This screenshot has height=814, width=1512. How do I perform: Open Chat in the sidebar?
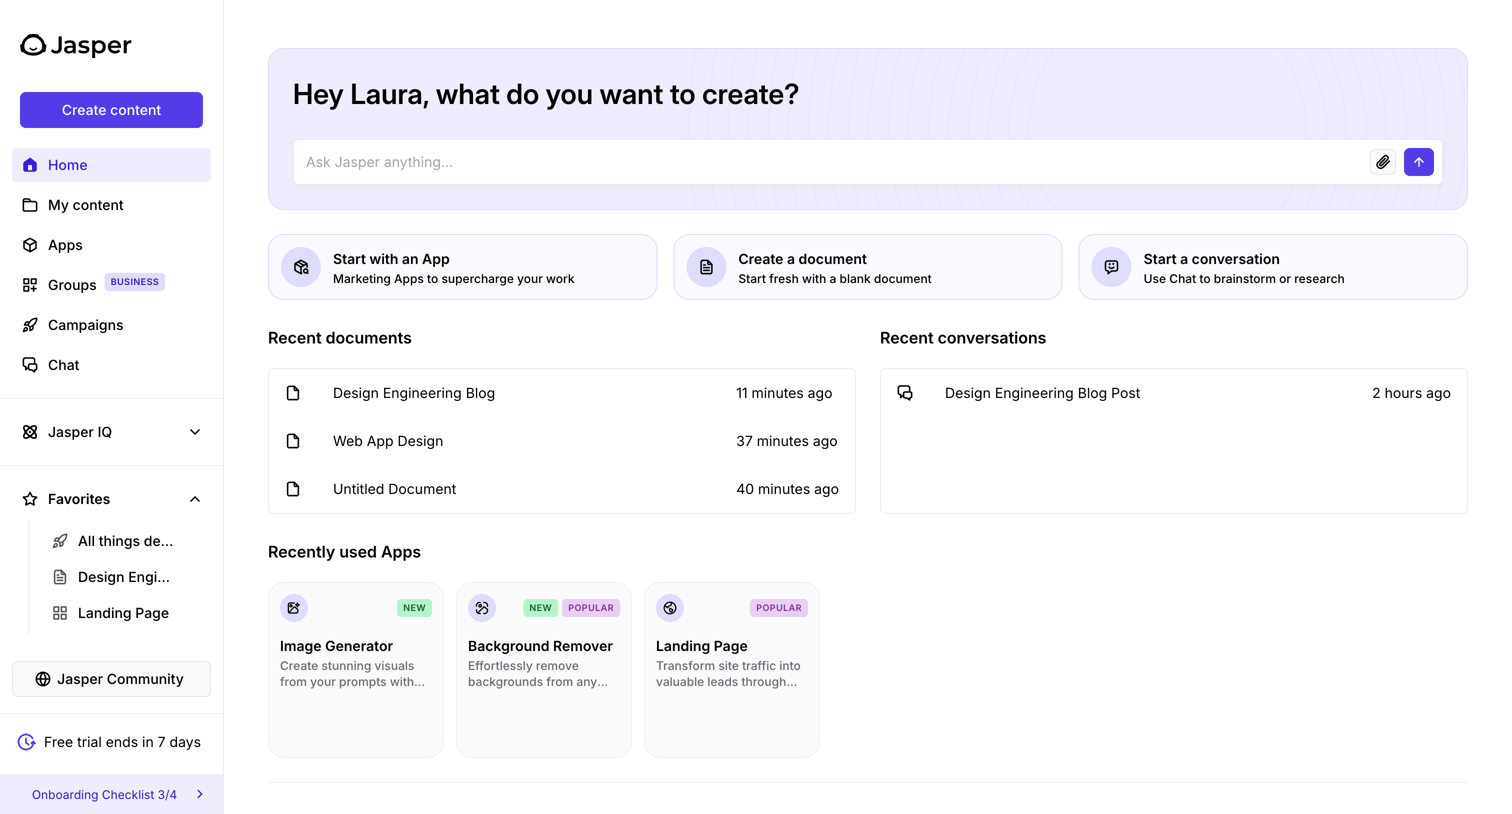(111, 365)
